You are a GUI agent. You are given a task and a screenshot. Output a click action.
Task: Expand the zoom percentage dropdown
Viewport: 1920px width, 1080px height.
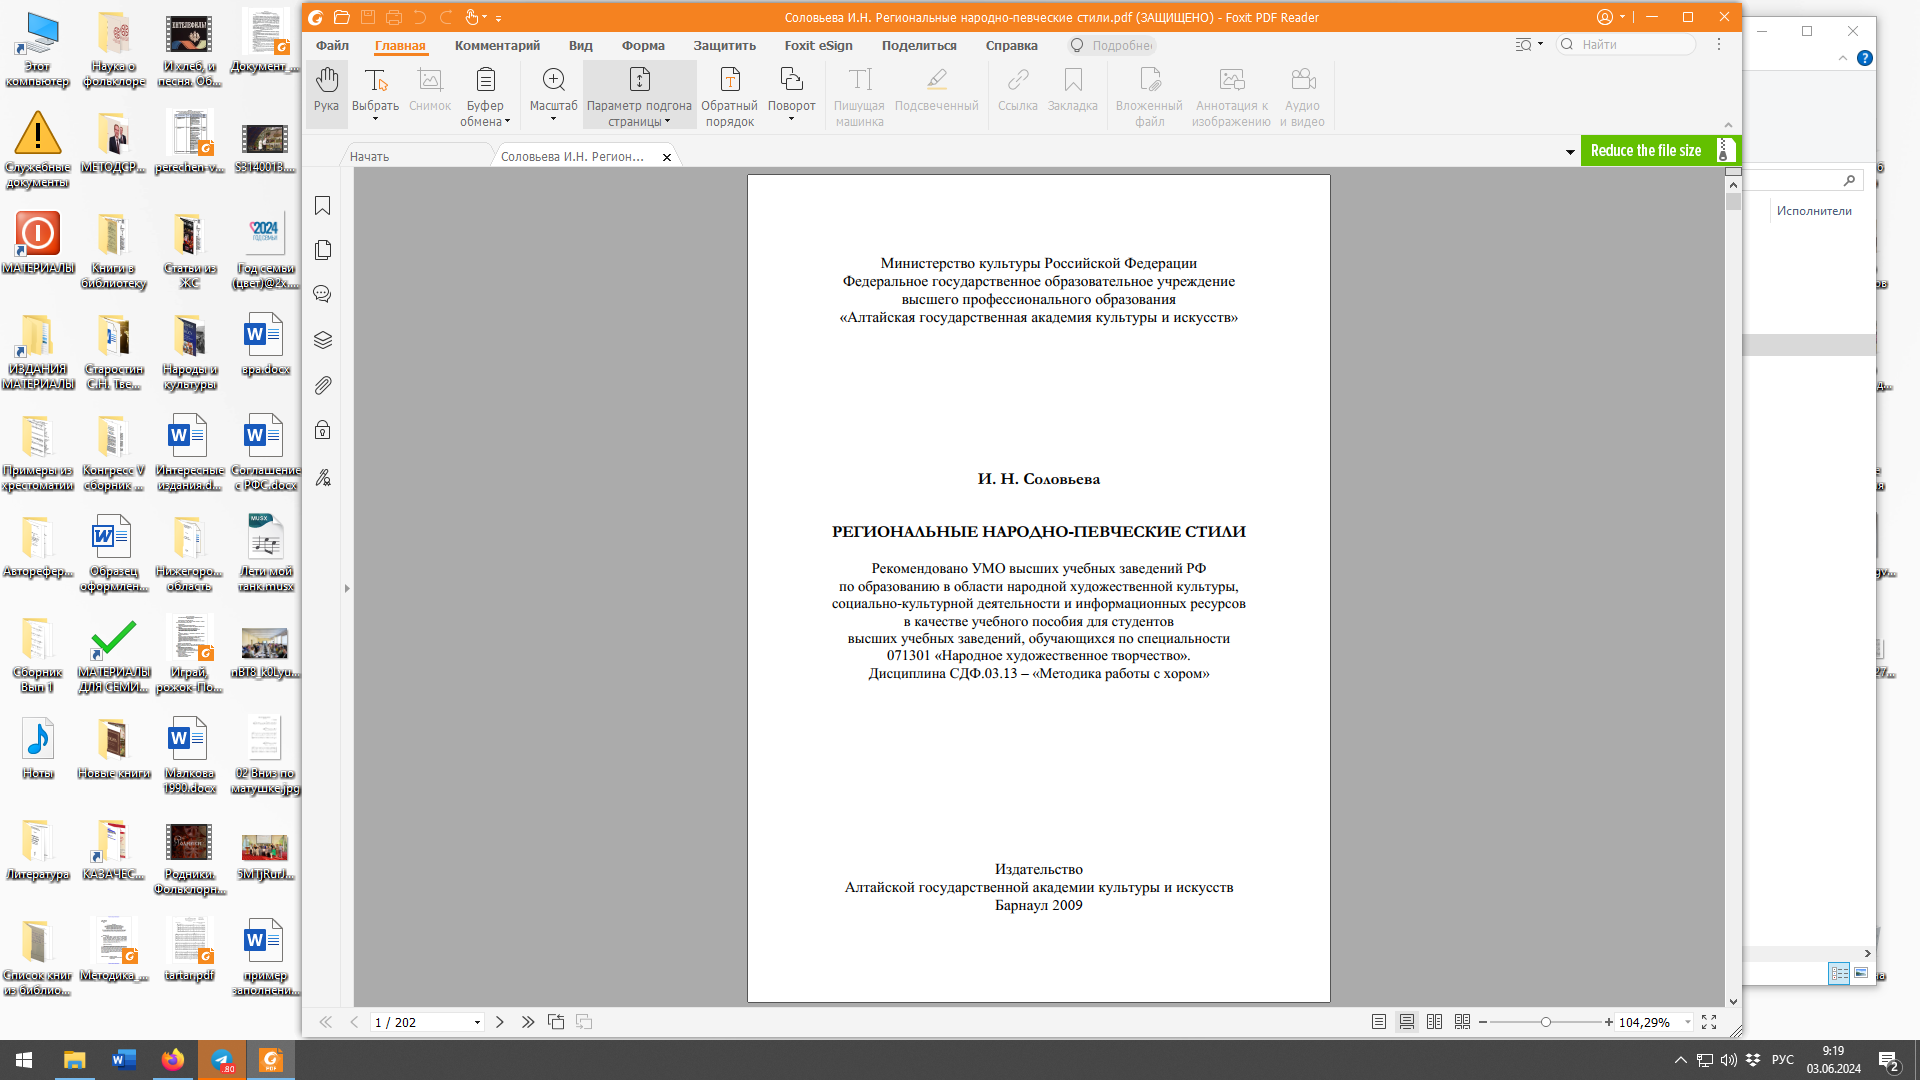(x=1688, y=1022)
